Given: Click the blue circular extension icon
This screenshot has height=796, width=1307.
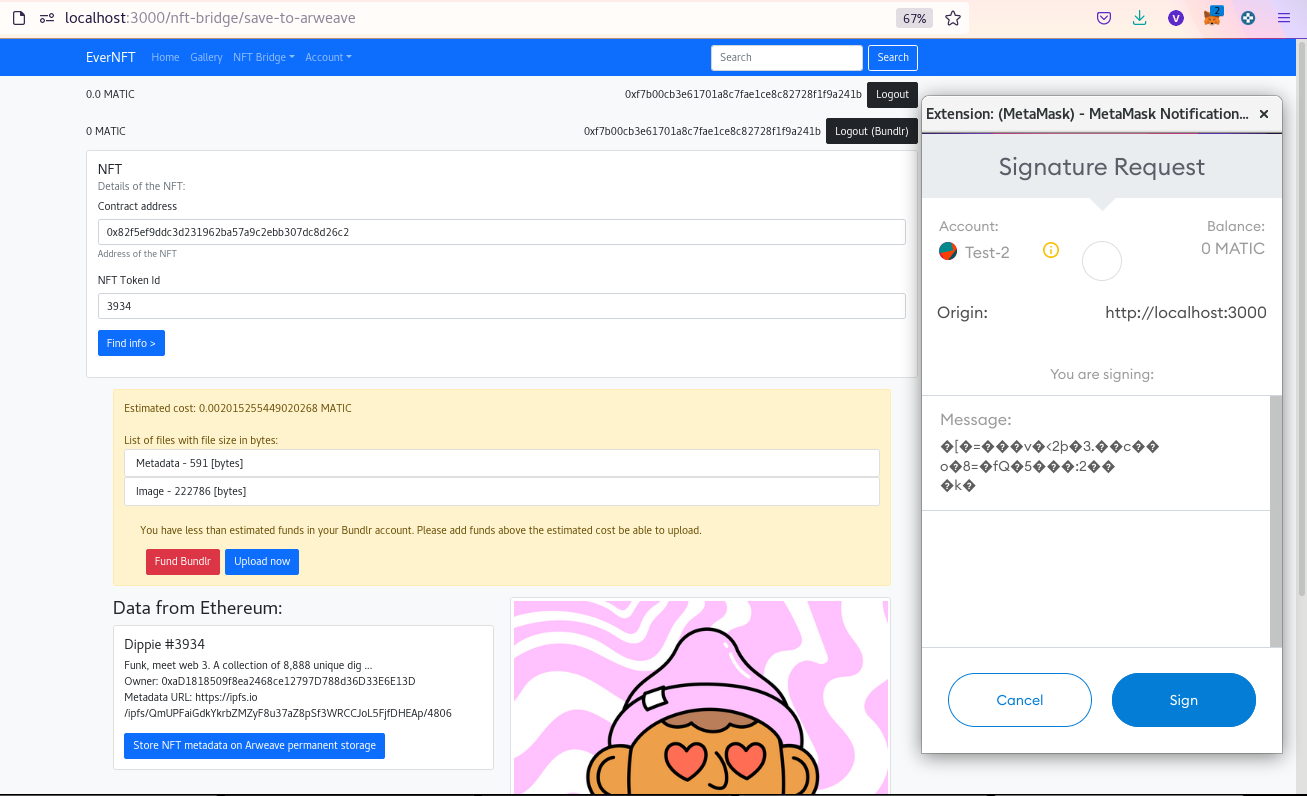Looking at the screenshot, I should tap(1248, 18).
